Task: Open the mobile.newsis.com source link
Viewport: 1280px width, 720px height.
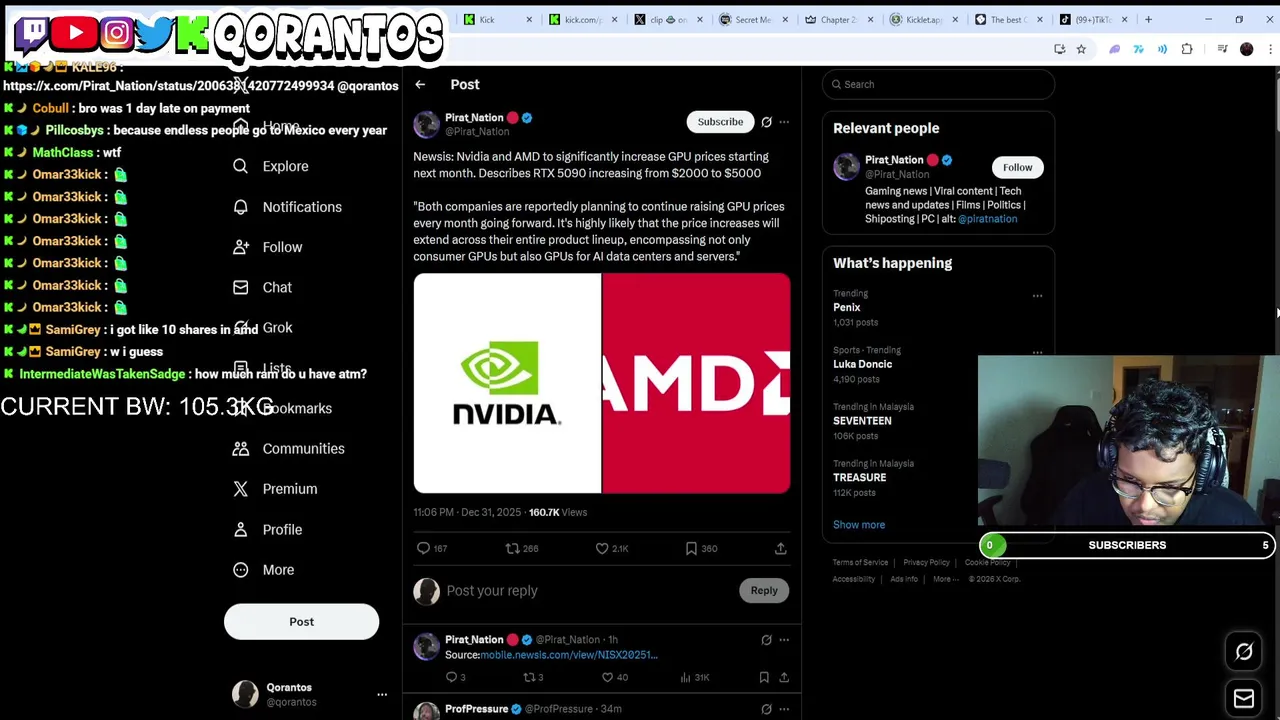Action: 569,655
